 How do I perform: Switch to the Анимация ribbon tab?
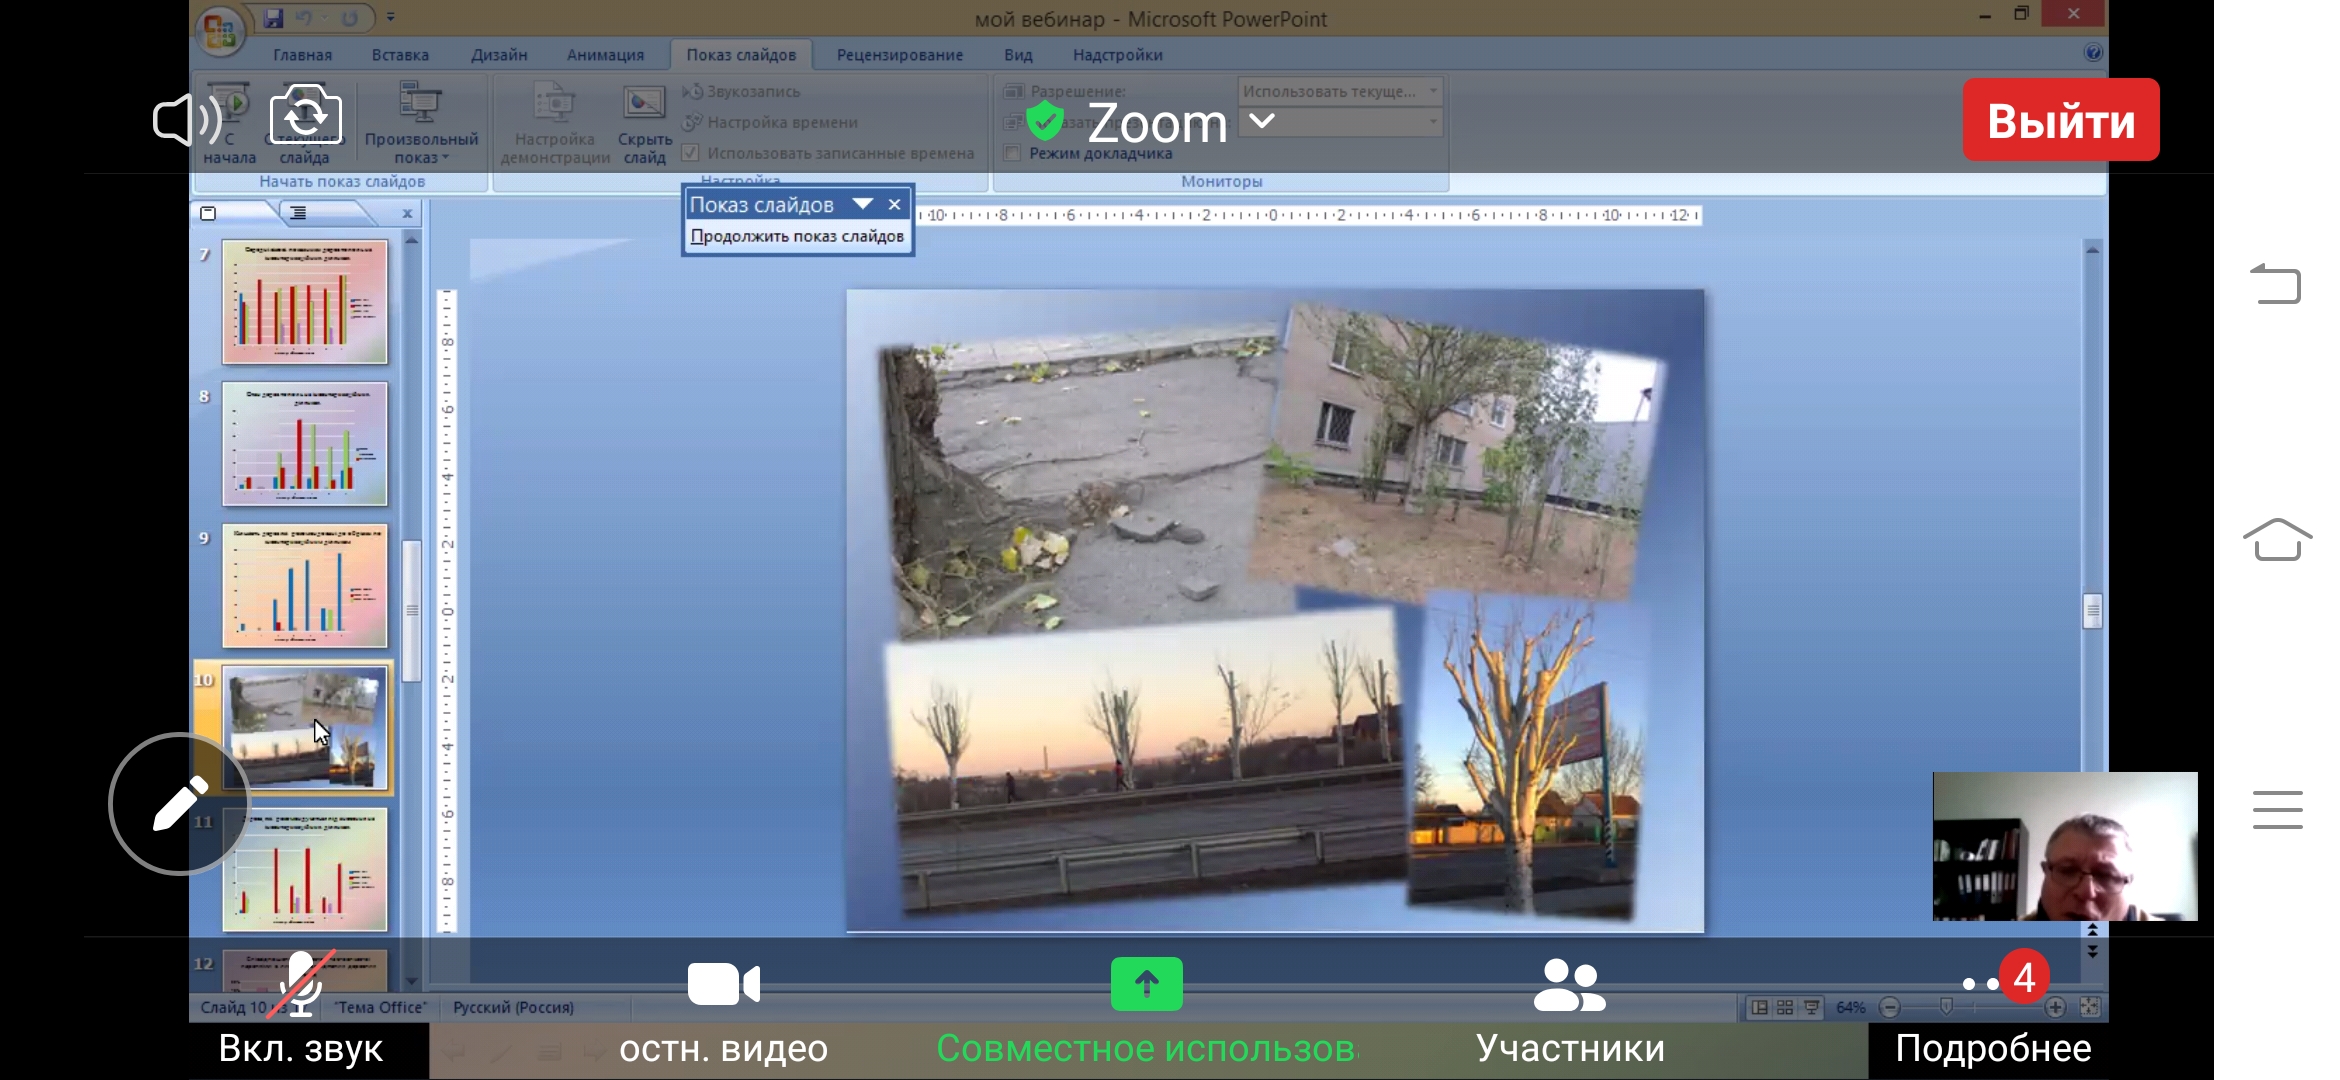[605, 55]
